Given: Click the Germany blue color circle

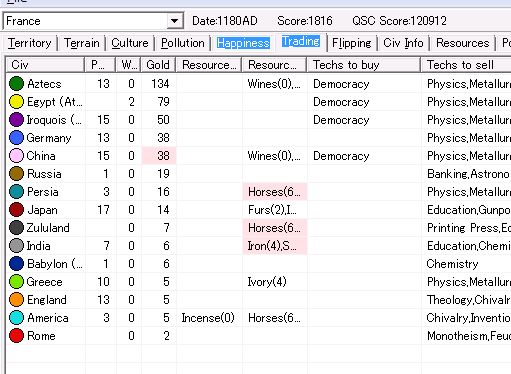Looking at the screenshot, I should [16, 138].
